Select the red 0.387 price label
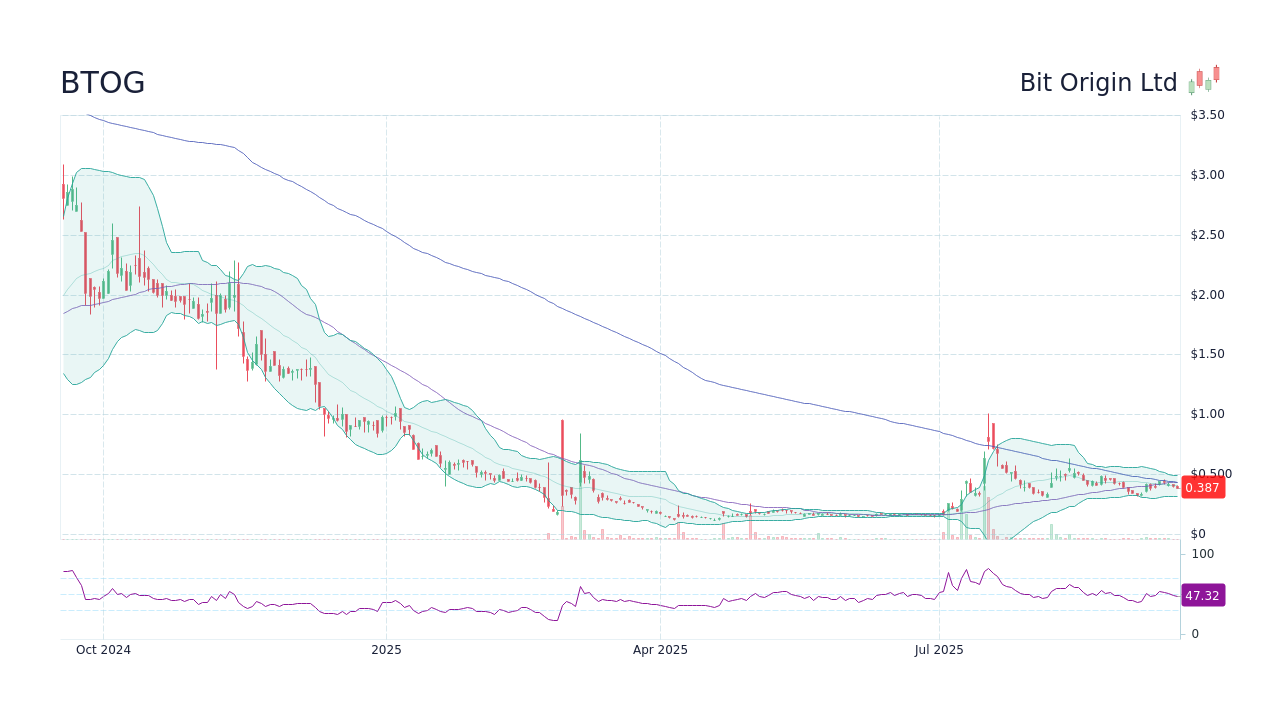The image size is (1280, 720). coord(1203,488)
